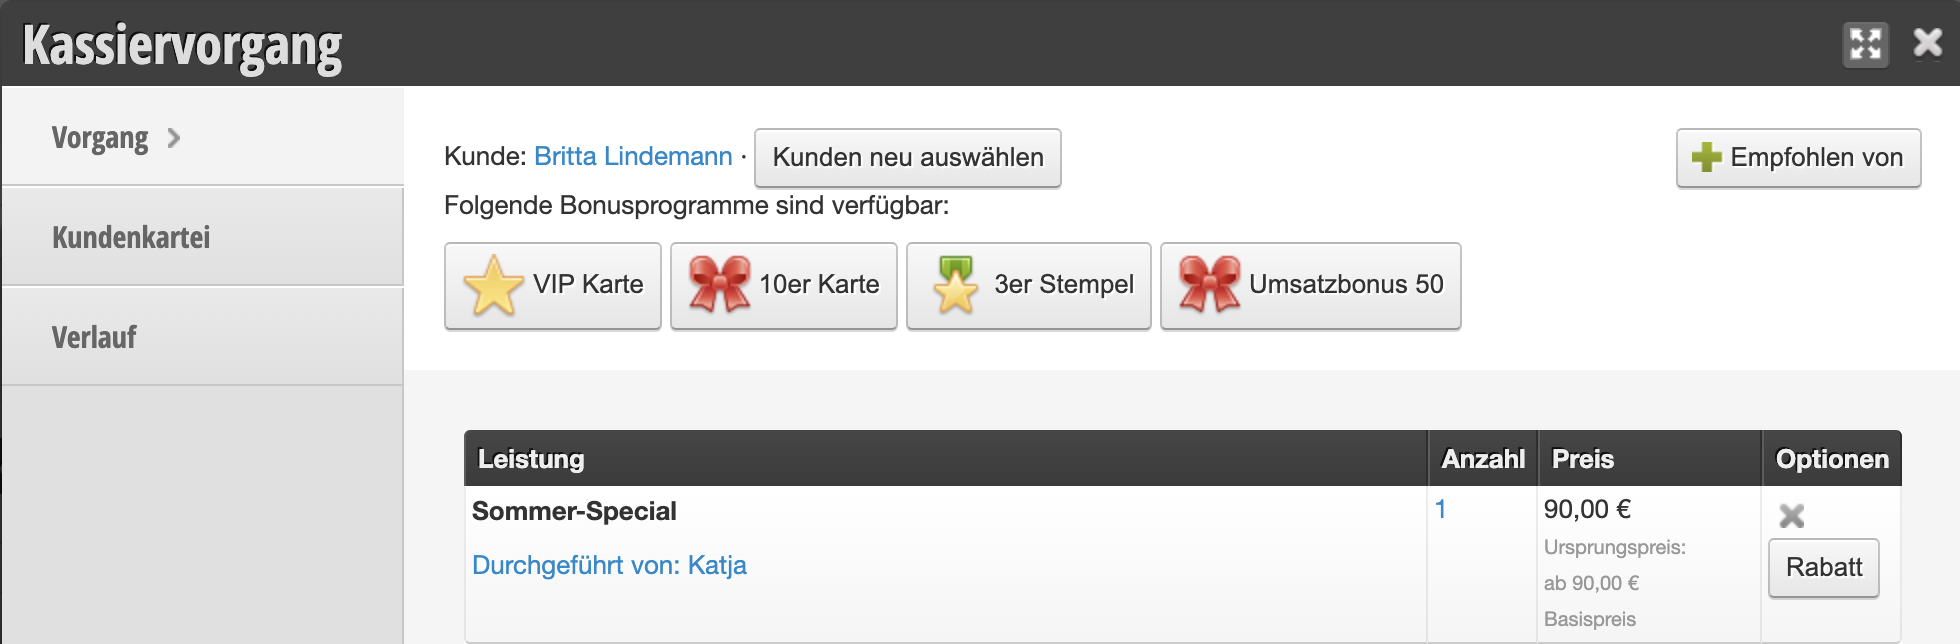Screen dimensions: 1960x644
Task: Change Durchgeführt von: Katja
Action: tap(609, 565)
